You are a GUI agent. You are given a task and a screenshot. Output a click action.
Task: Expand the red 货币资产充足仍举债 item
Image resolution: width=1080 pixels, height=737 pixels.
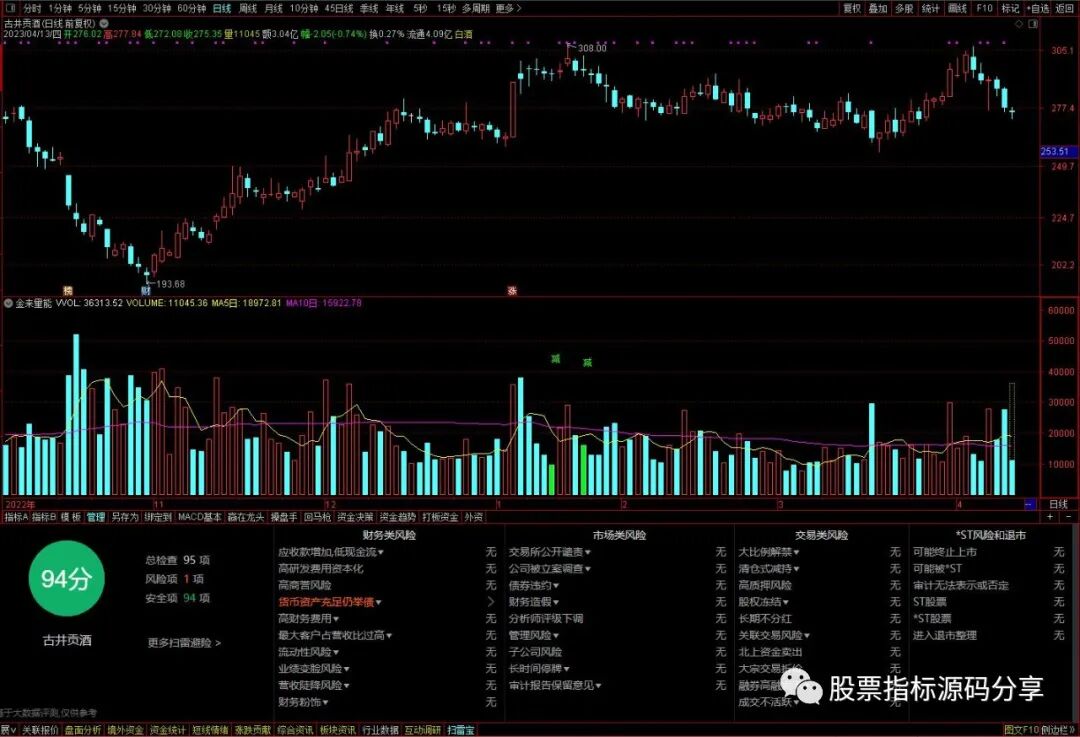[329, 602]
